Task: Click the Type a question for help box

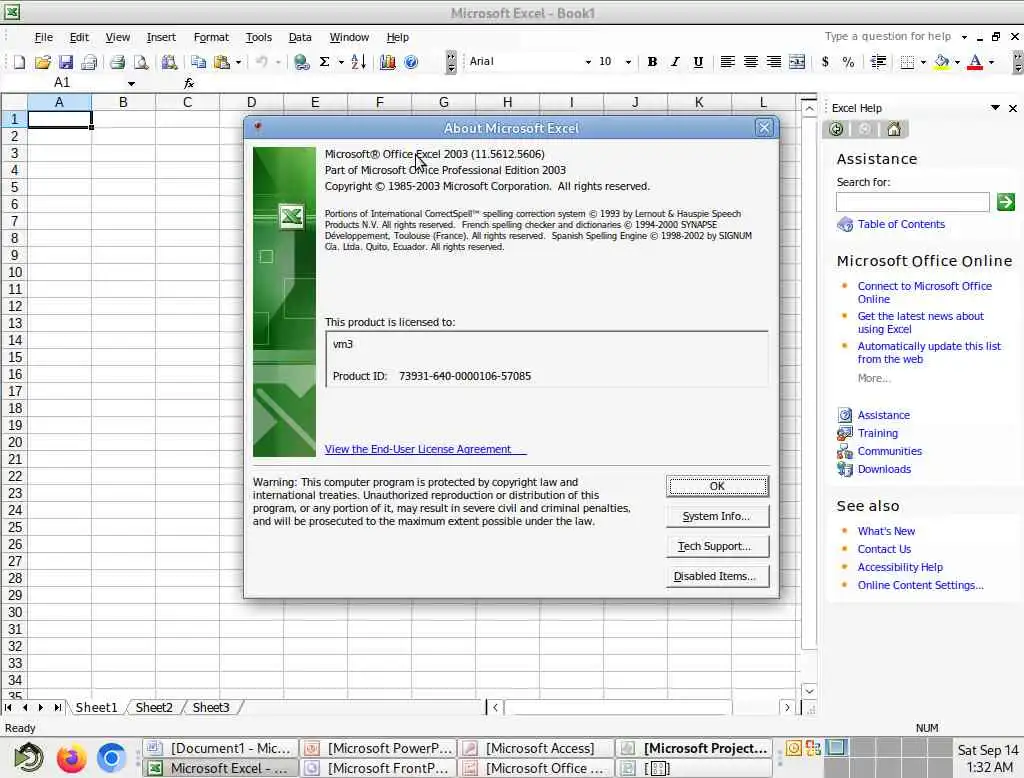Action: click(887, 37)
